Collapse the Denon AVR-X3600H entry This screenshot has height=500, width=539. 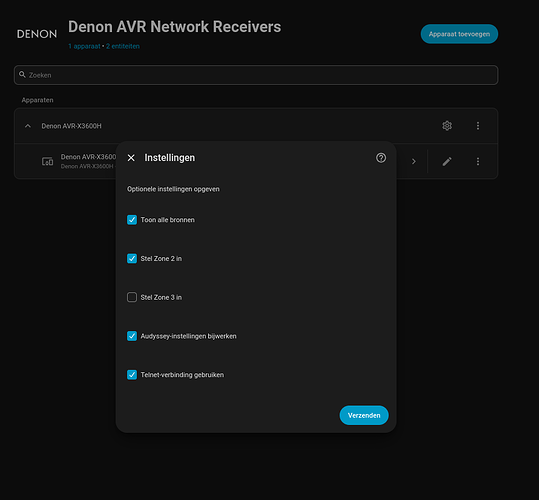point(28,126)
